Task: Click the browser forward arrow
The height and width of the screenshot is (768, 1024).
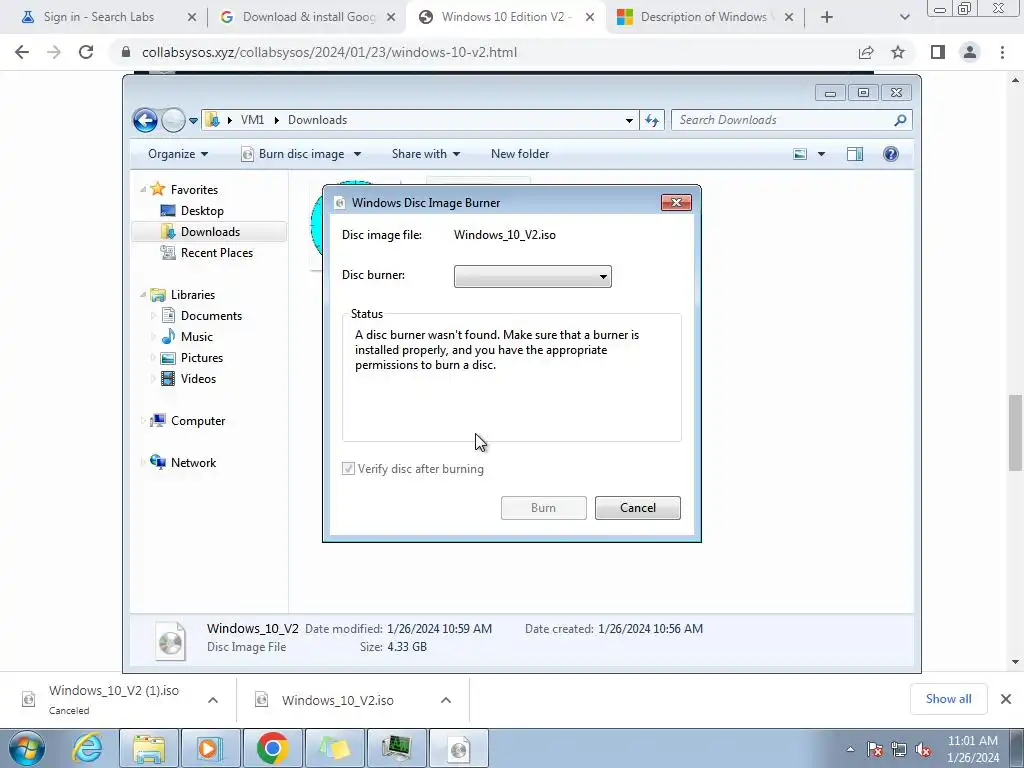Action: point(54,52)
